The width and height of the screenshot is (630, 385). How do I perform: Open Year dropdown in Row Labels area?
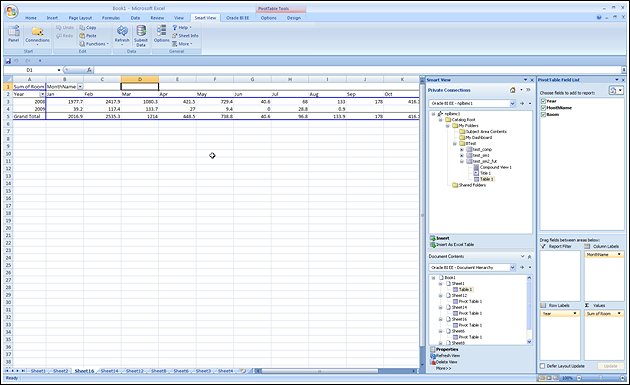pos(575,313)
